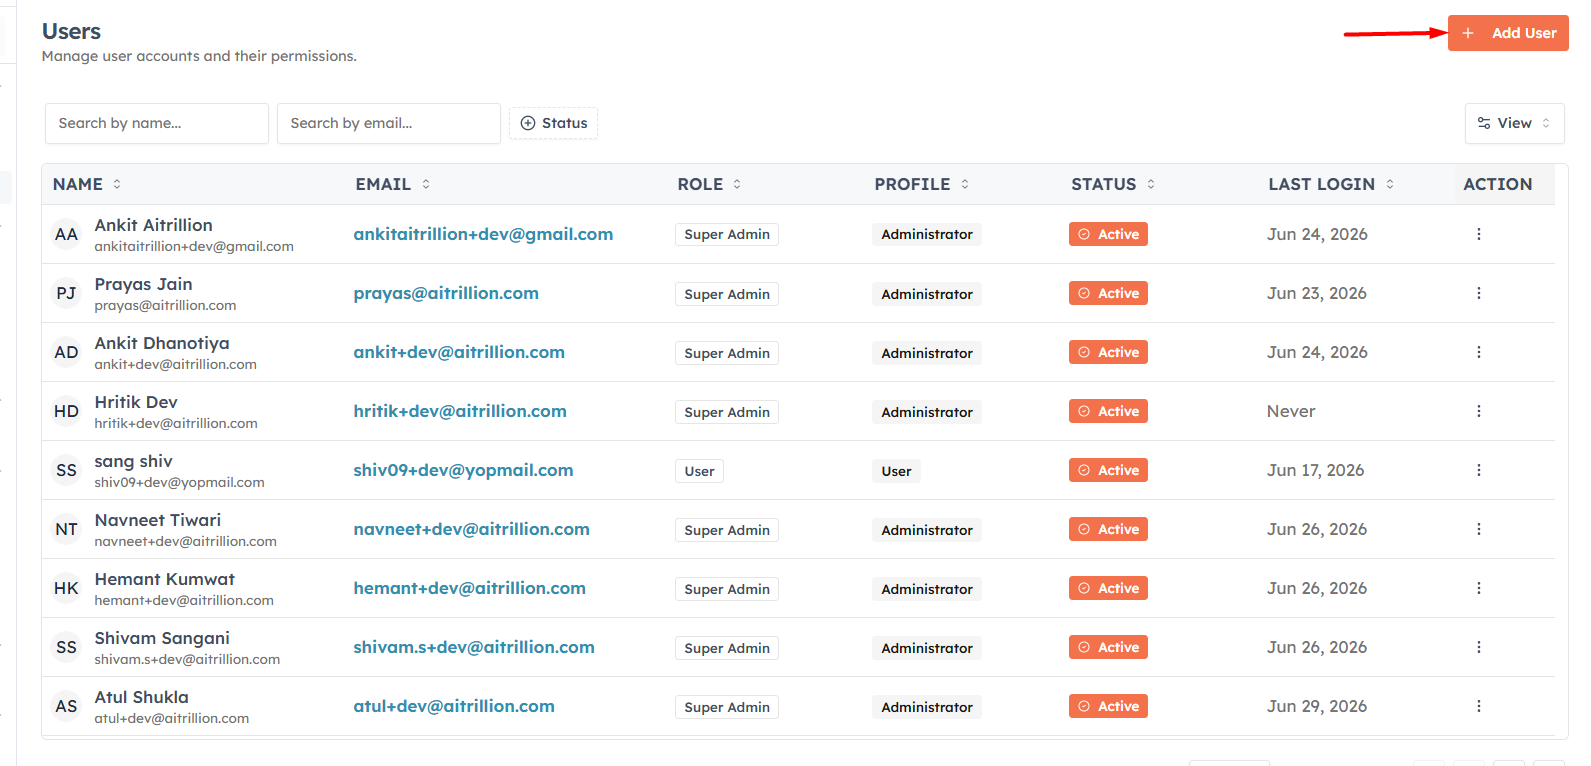Click Jun 29, 2026 login date
This screenshot has width=1591, height=766.
pyautogui.click(x=1317, y=706)
